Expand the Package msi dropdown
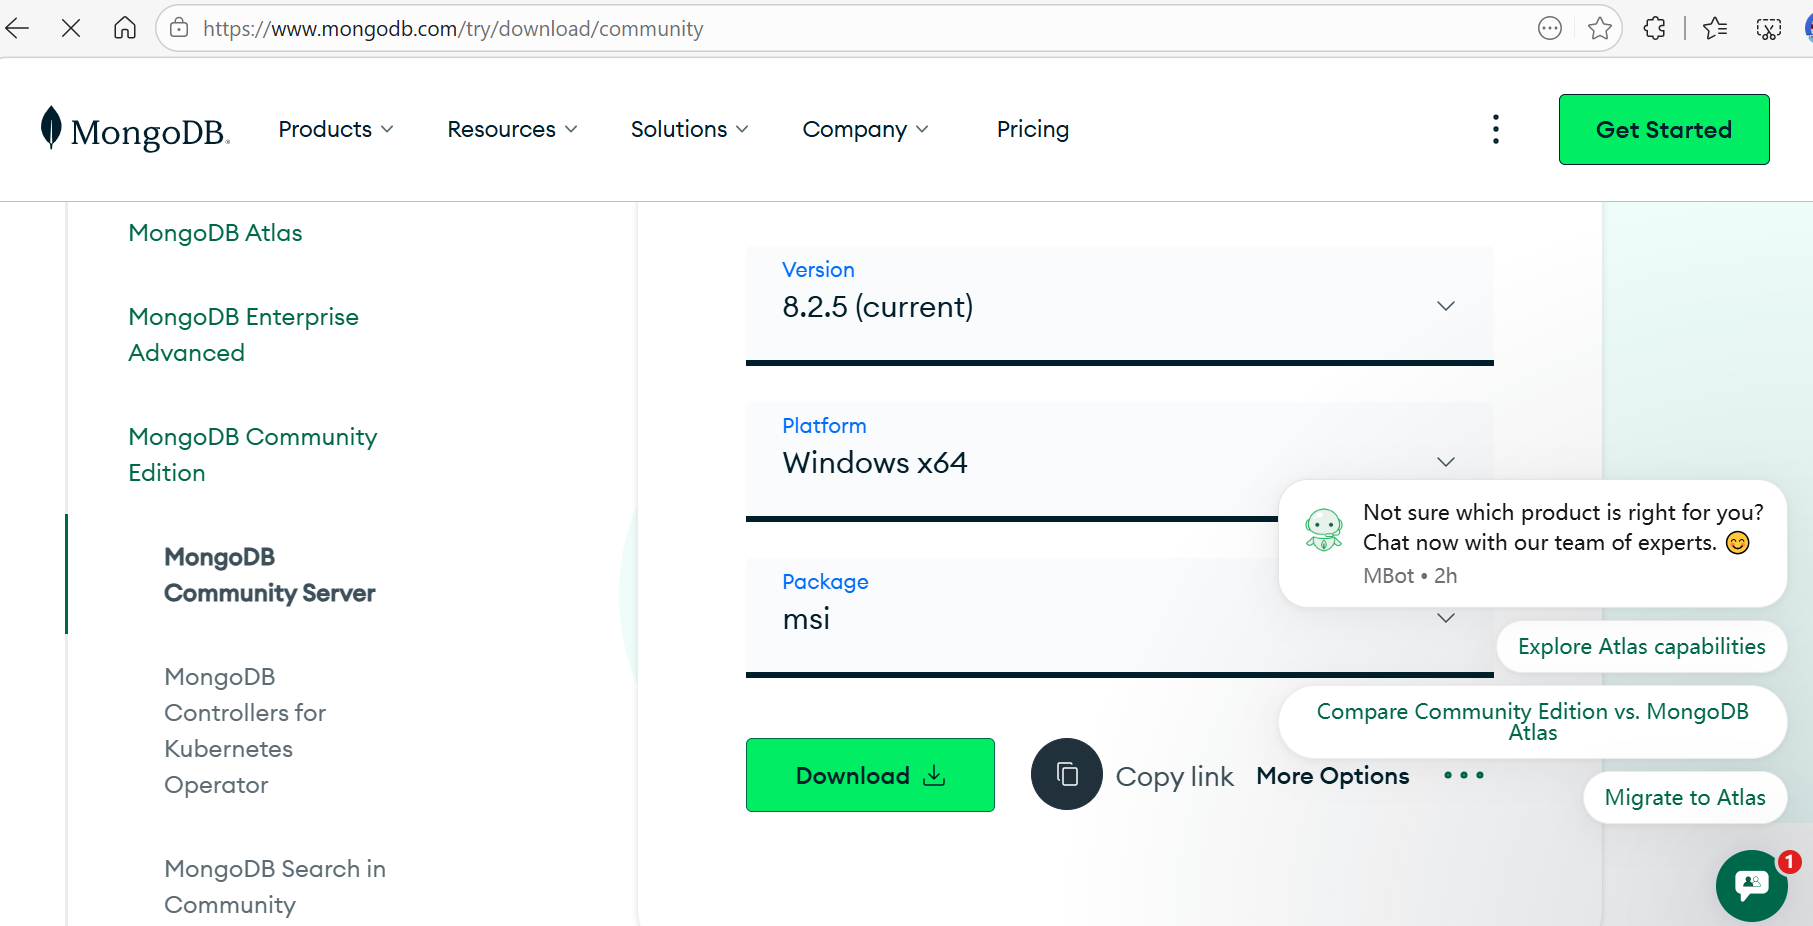 [1120, 617]
